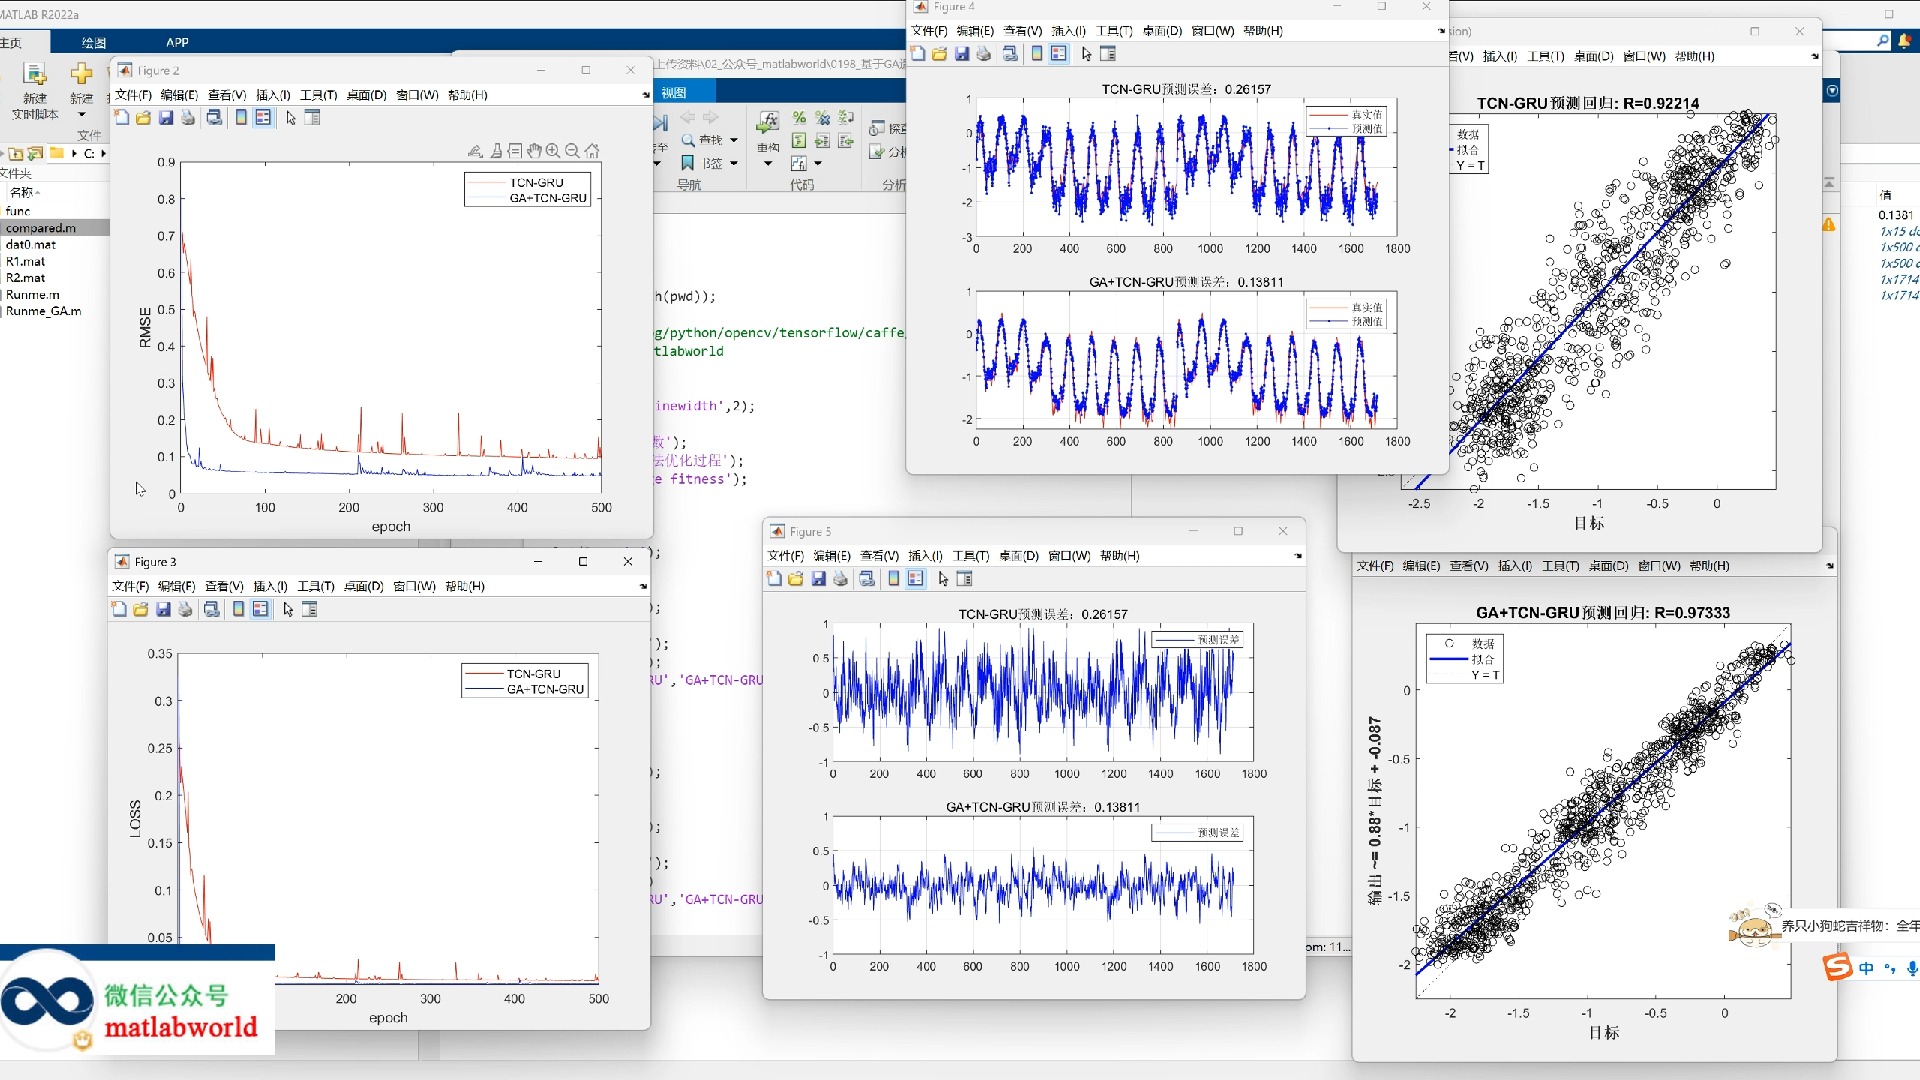Click New Figure icon in Figure 3 toolbar

(119, 609)
